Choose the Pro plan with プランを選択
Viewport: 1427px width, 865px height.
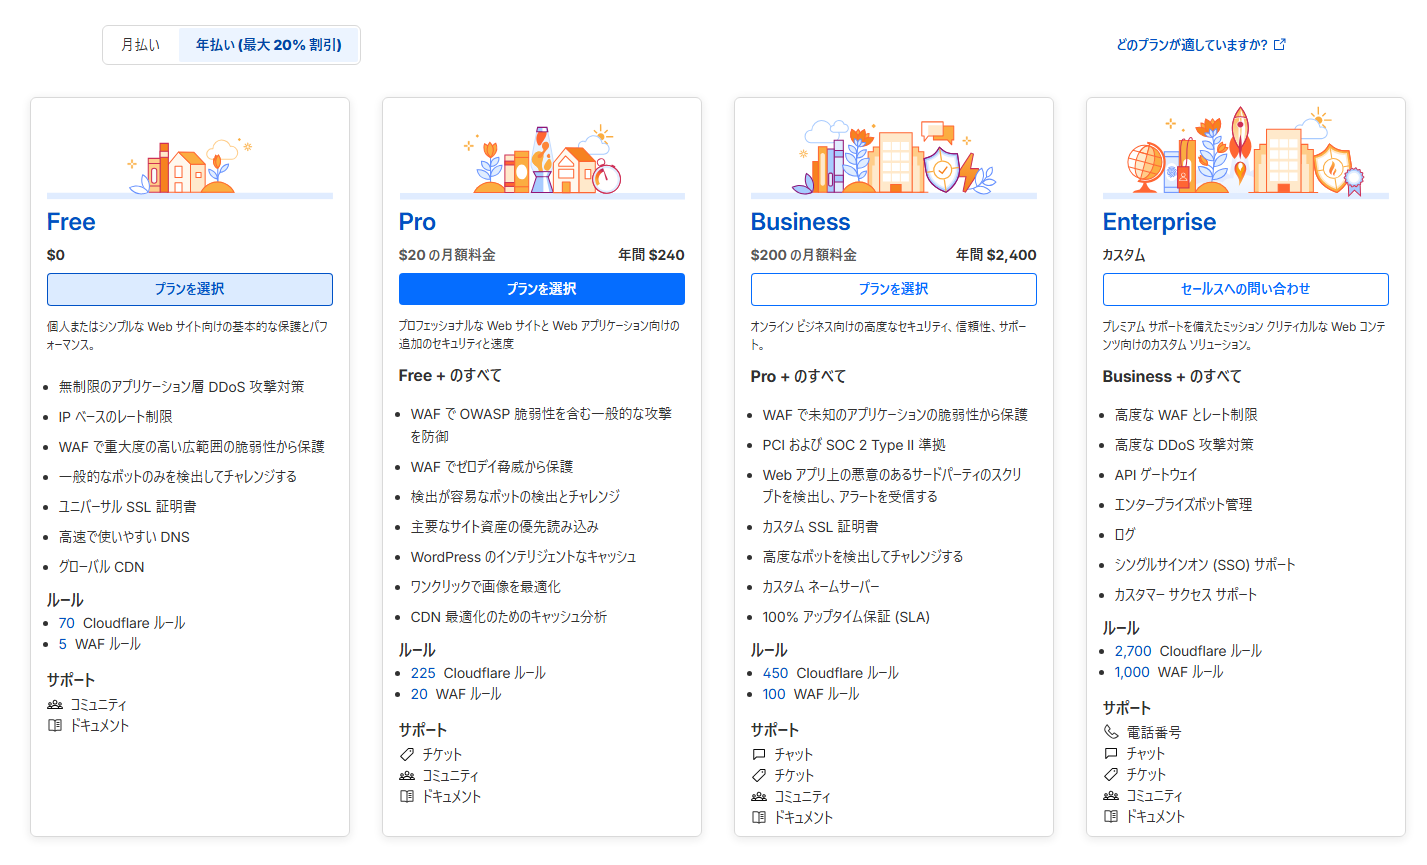(541, 289)
